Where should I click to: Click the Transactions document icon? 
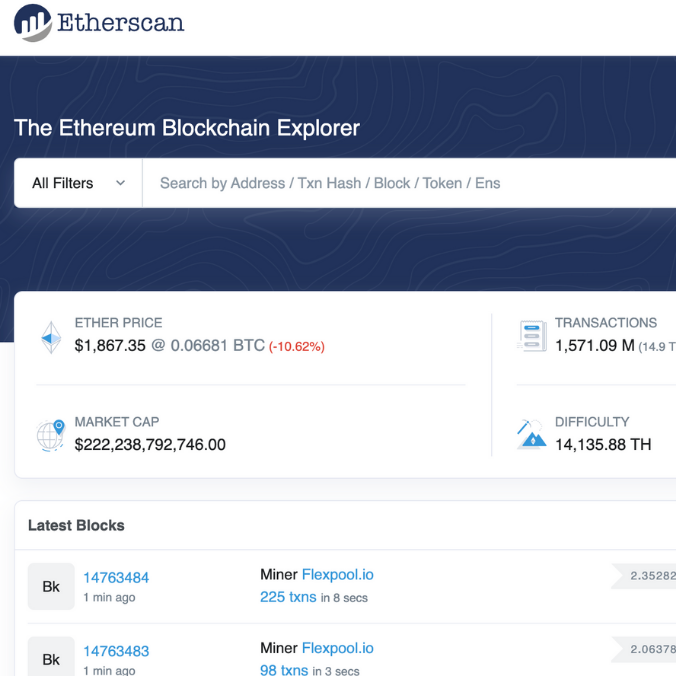(532, 336)
